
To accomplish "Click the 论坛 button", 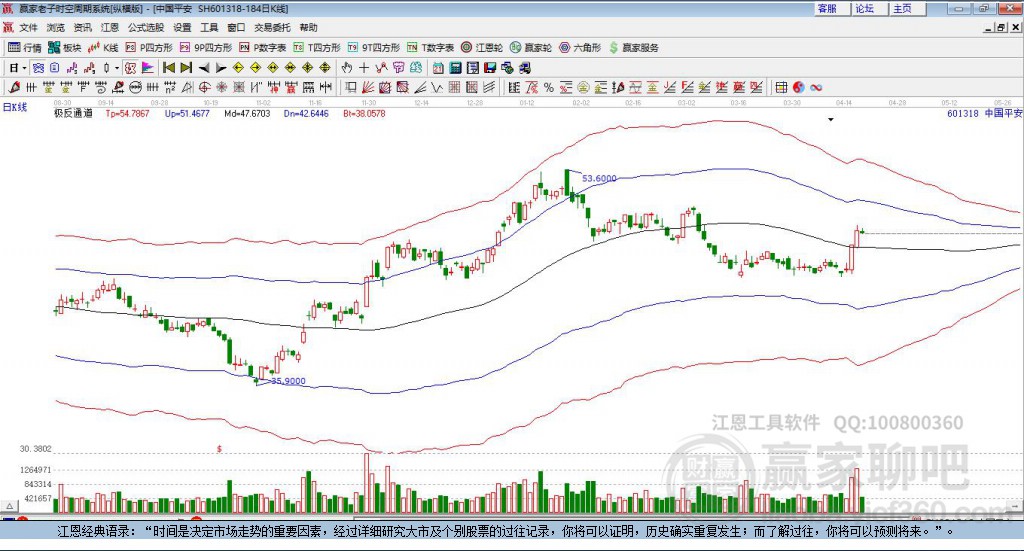I will click(x=871, y=8).
